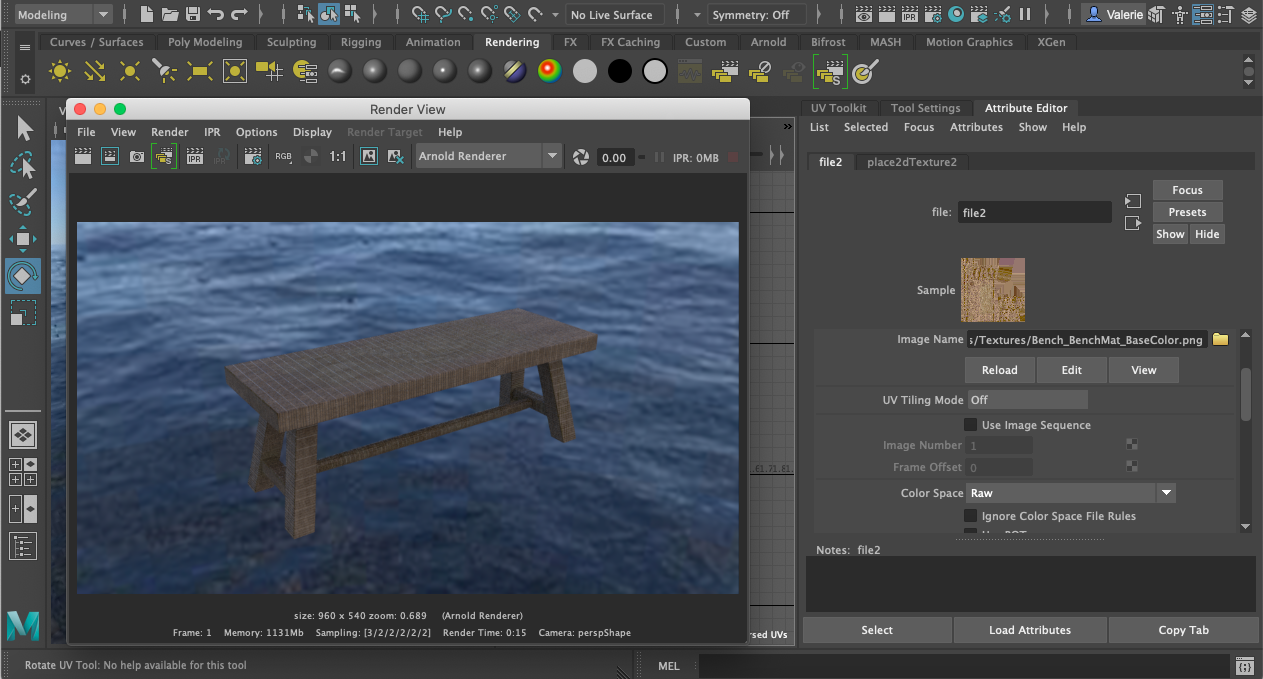Open a scene with the folder icon
Viewport: 1263px width, 679px height.
169,14
